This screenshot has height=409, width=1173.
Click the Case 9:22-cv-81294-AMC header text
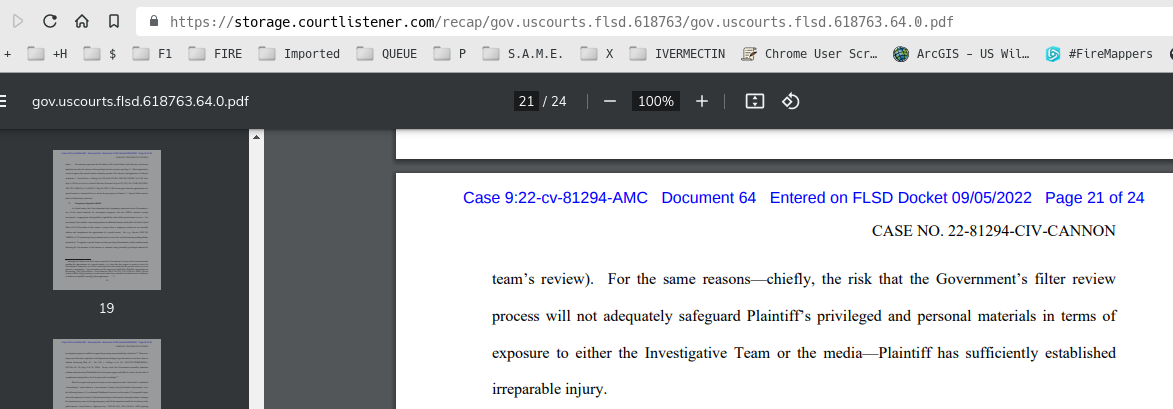coord(555,198)
